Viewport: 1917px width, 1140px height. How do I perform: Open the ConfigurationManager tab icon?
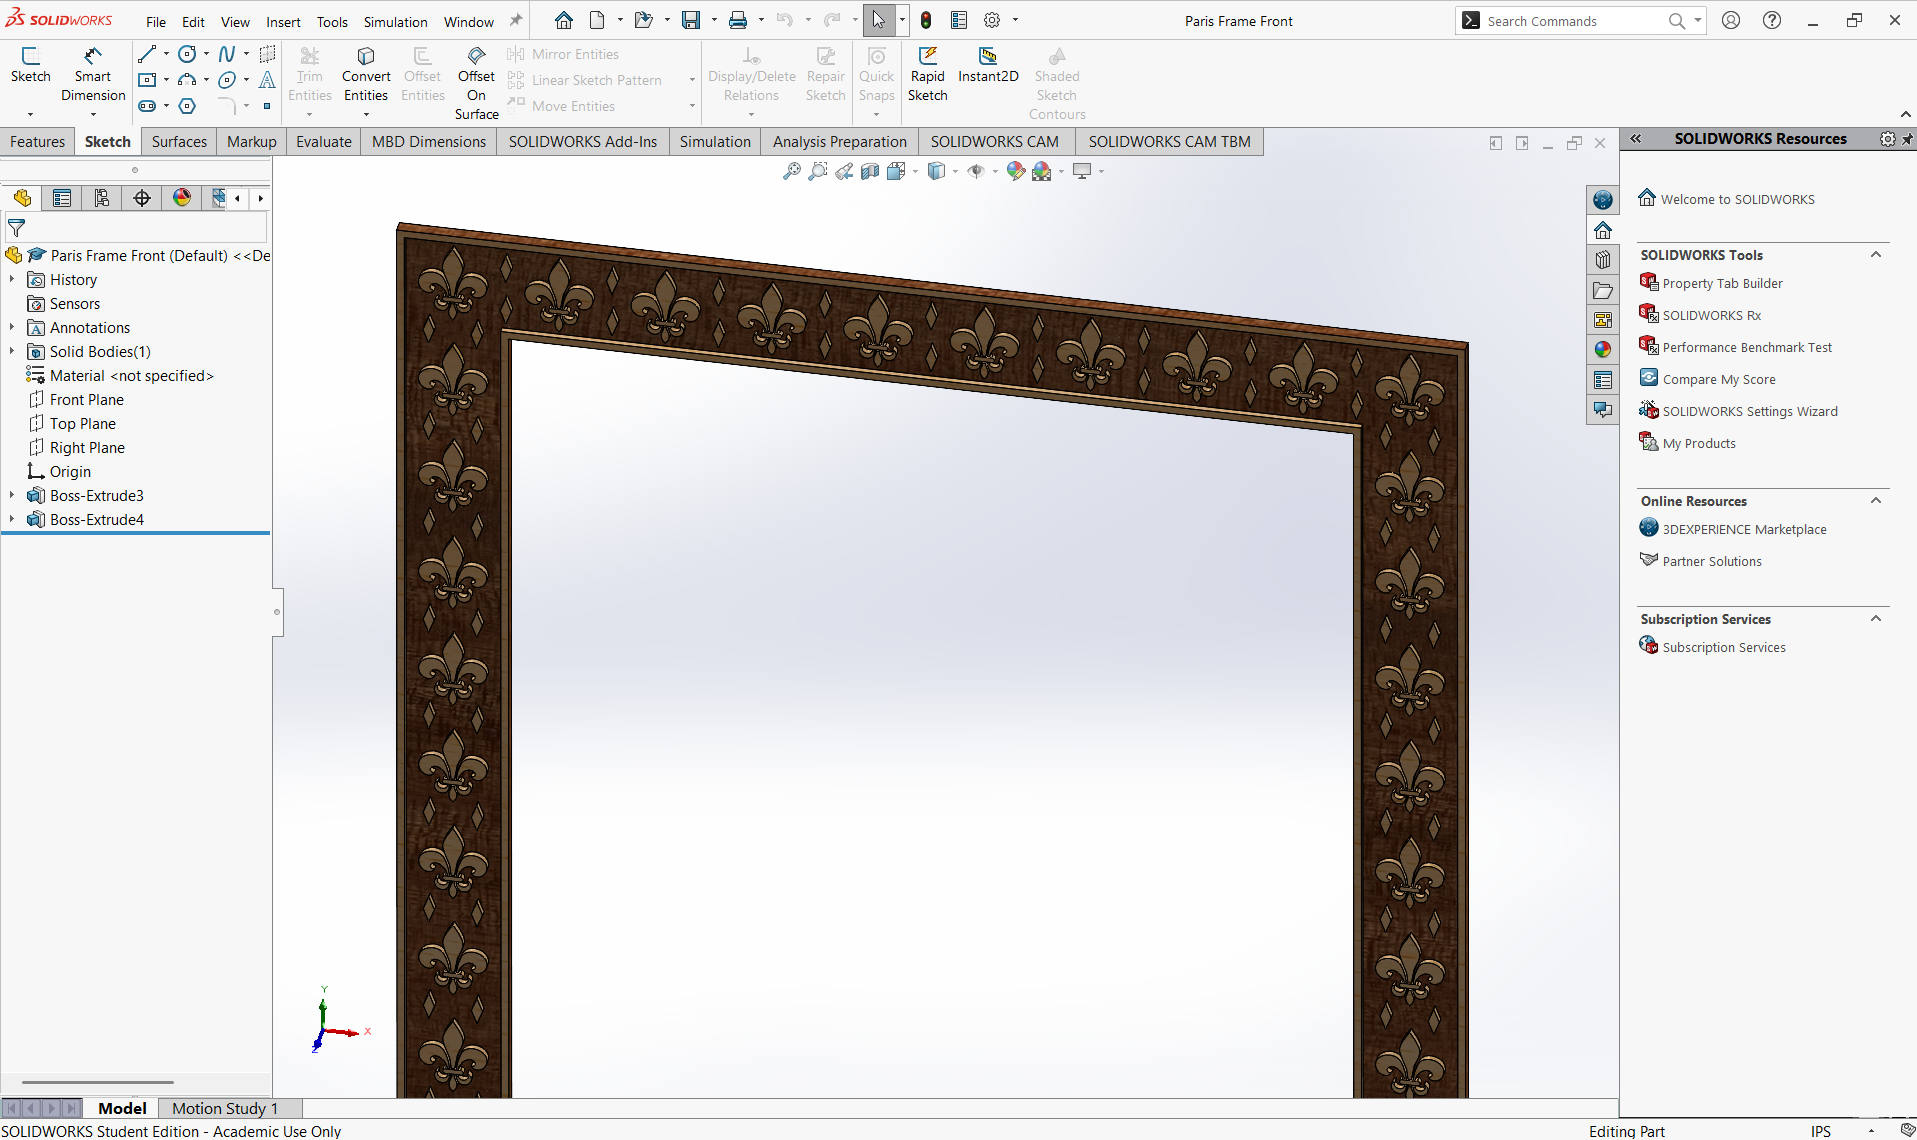click(102, 198)
